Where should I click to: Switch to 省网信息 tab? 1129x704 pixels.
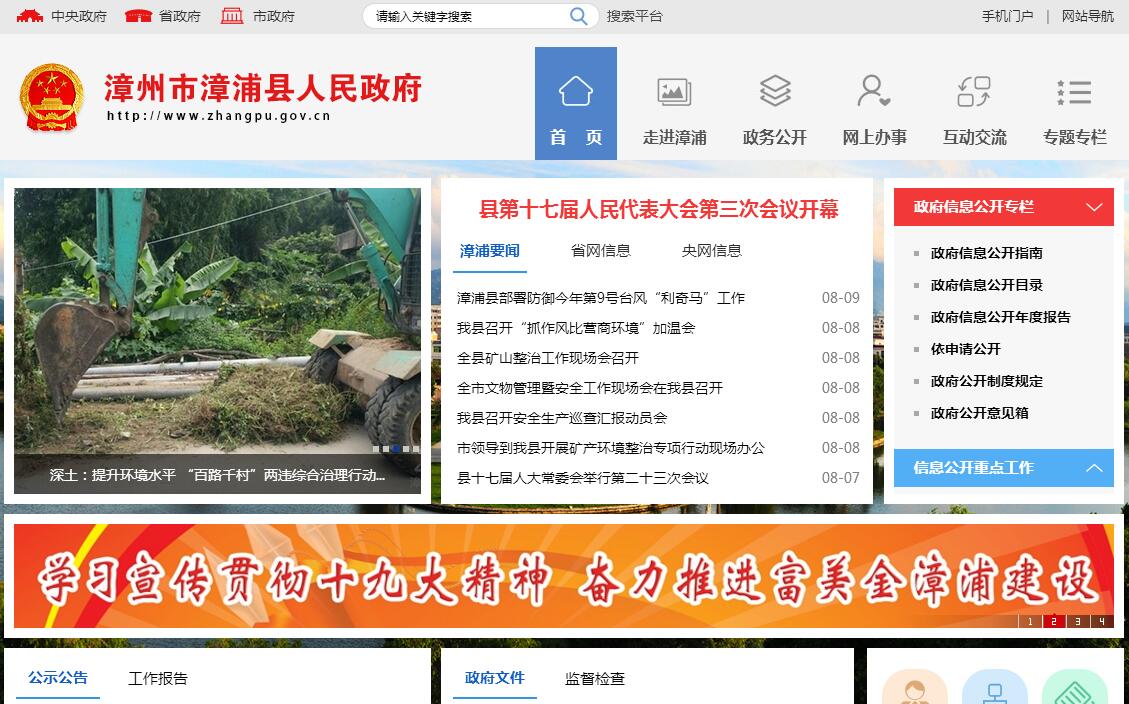pyautogui.click(x=601, y=251)
